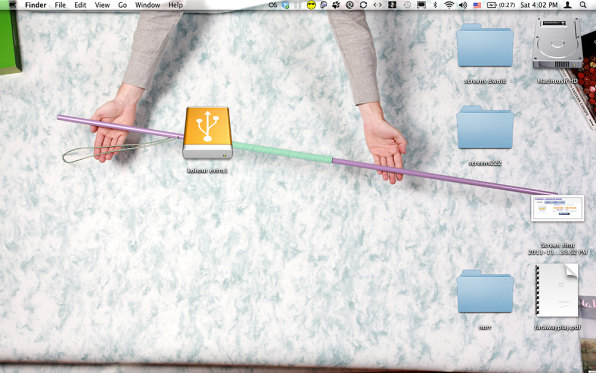
Task: Click the blue shield menu bar icon
Action: (x=285, y=5)
